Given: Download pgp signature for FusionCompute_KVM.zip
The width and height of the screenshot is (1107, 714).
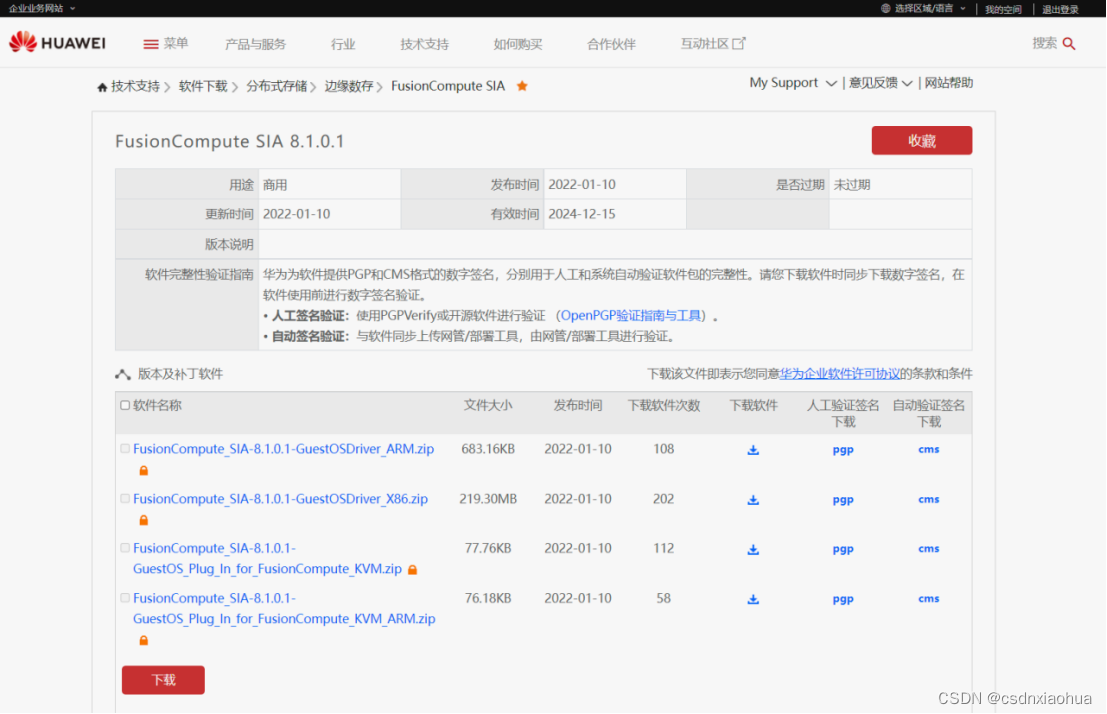Looking at the screenshot, I should [x=843, y=549].
